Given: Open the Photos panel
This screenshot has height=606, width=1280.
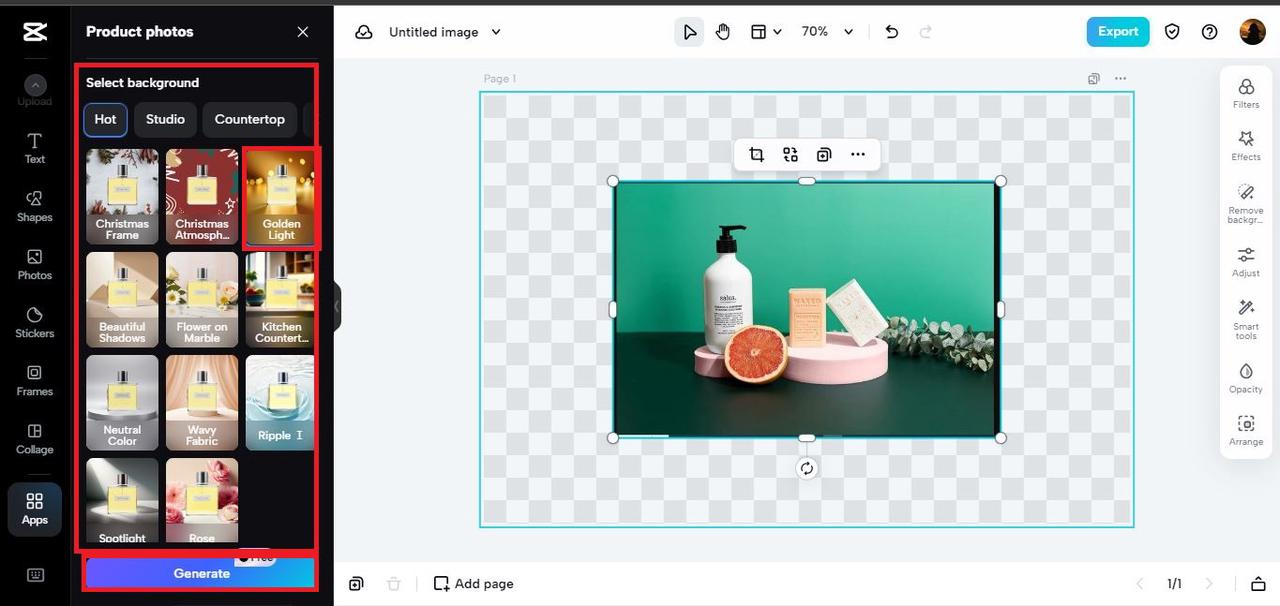Looking at the screenshot, I should (35, 264).
